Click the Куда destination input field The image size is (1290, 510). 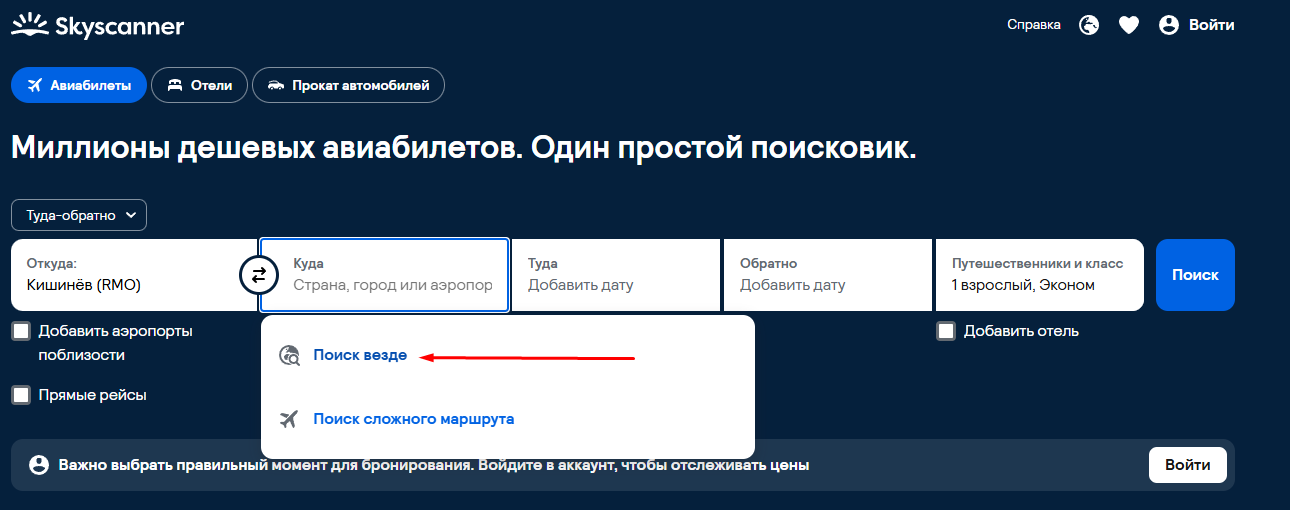(392, 285)
